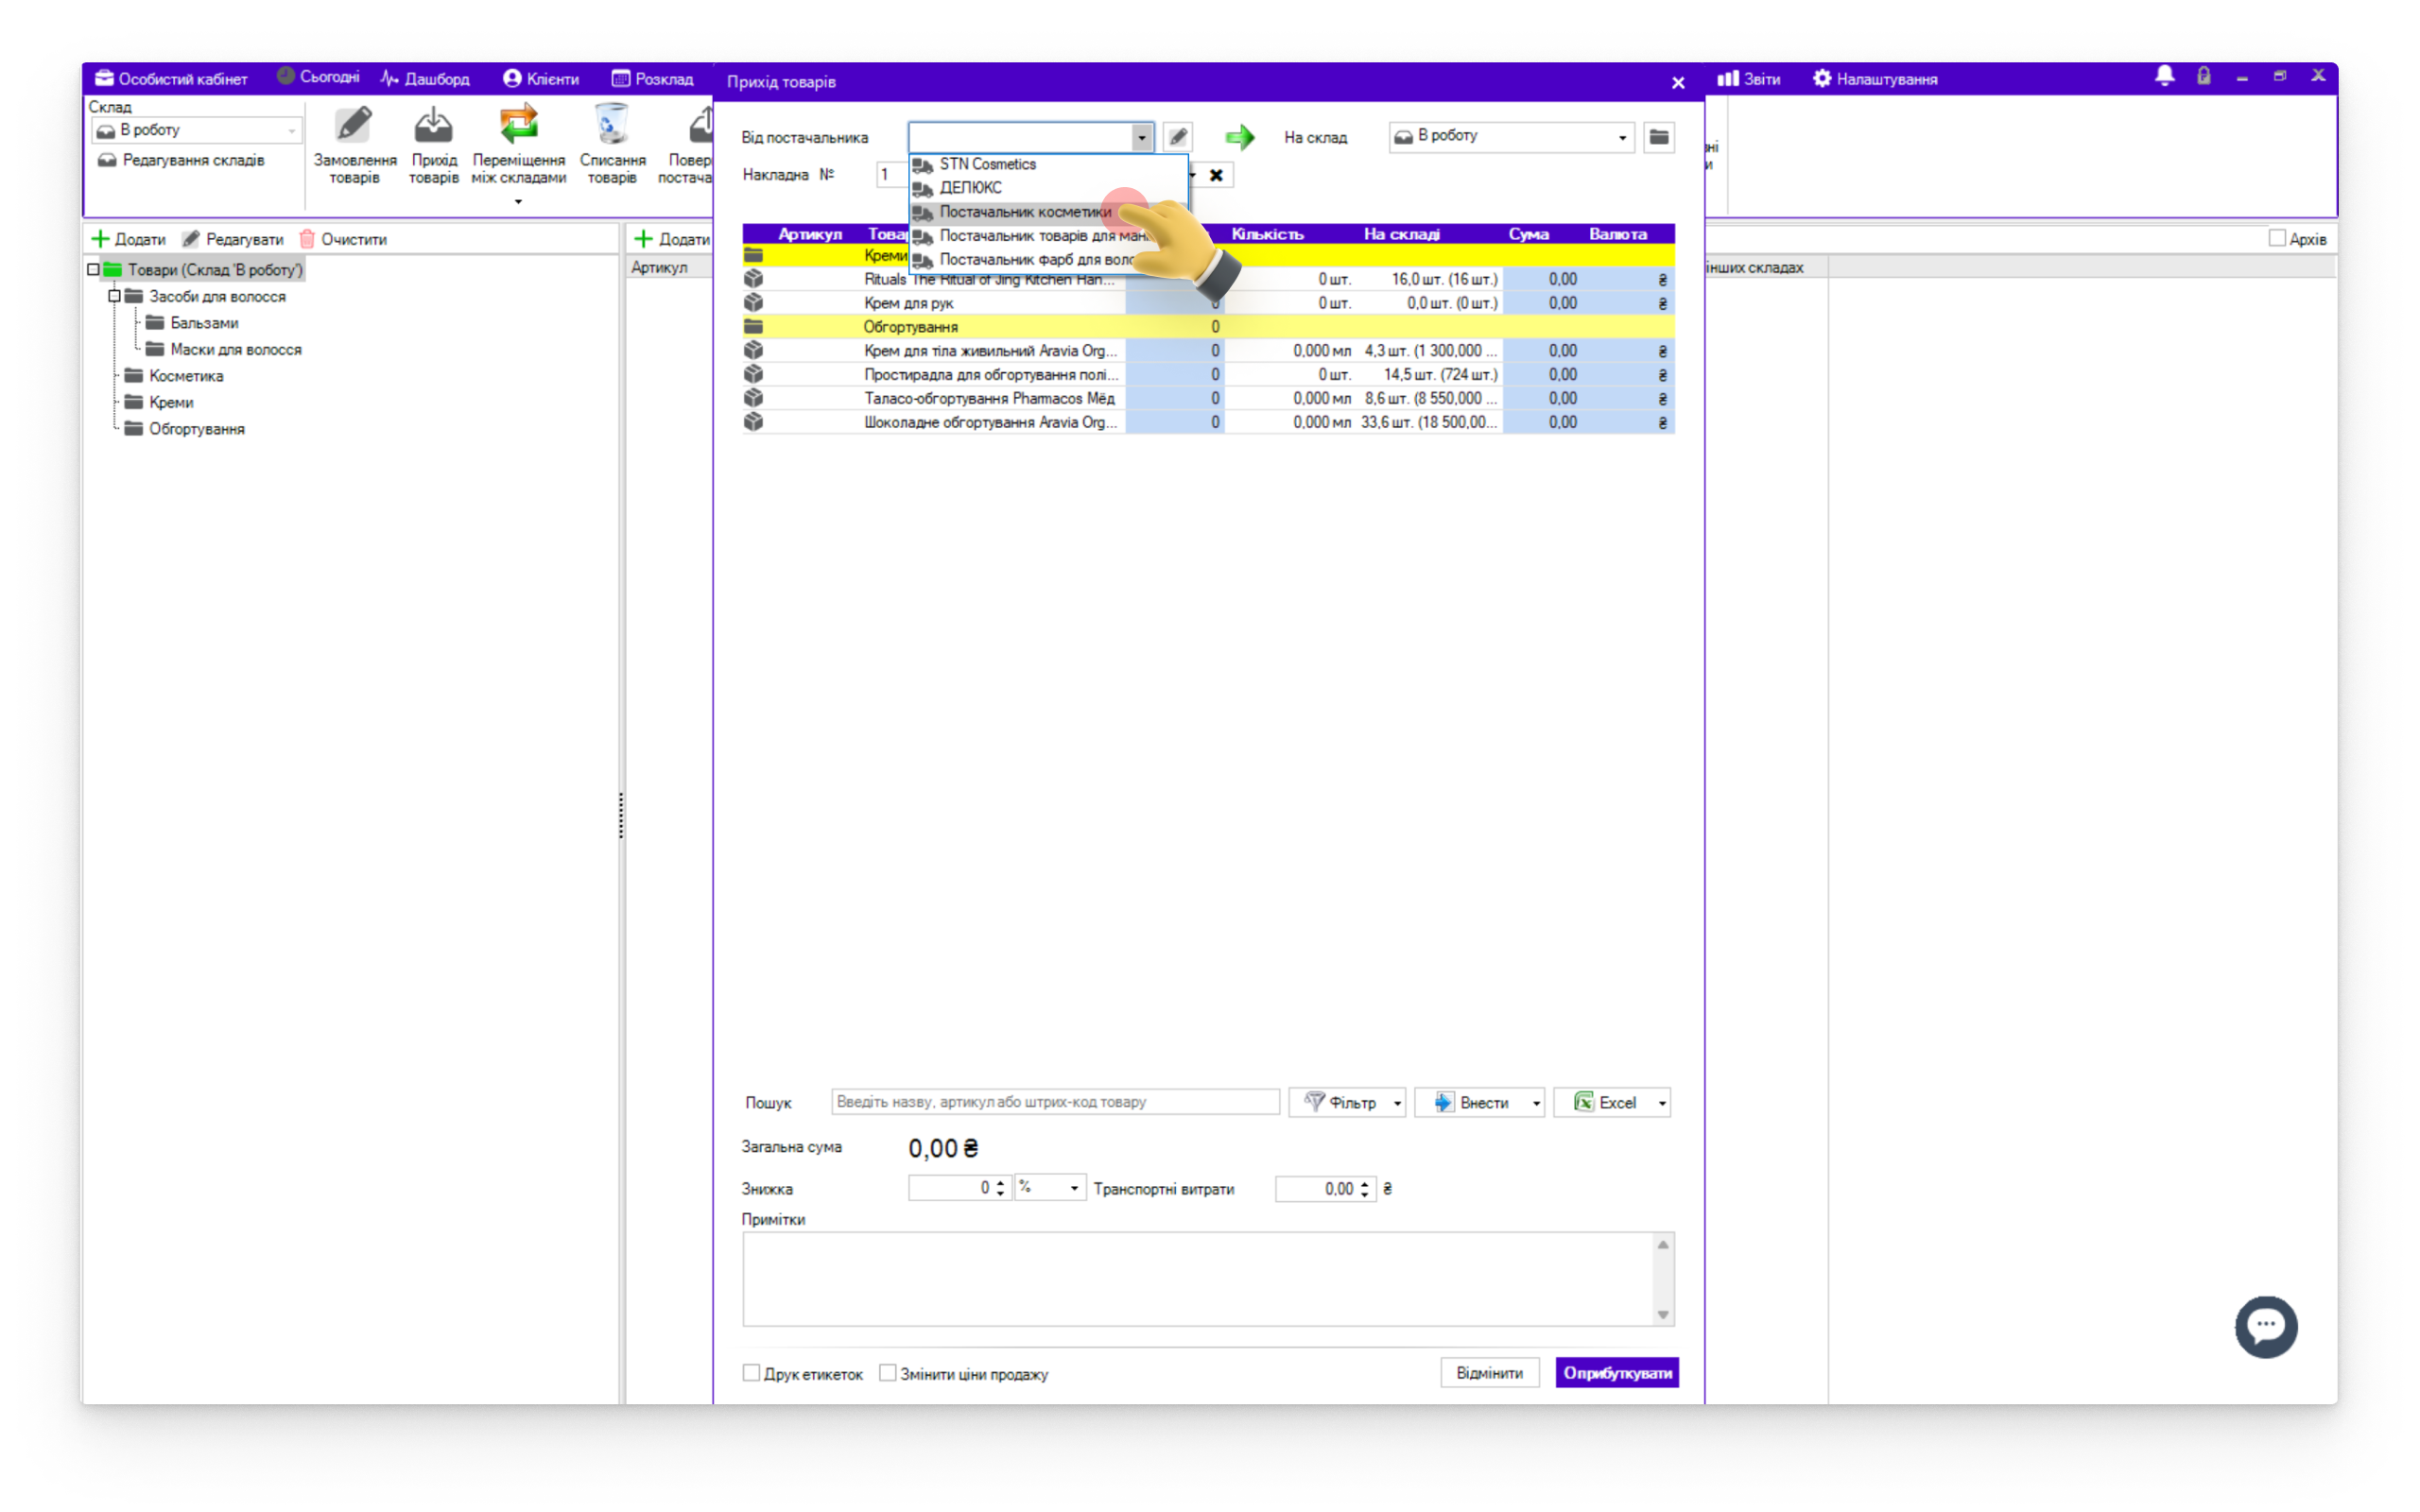Open Замовлення товарів pencil icon

coord(354,126)
